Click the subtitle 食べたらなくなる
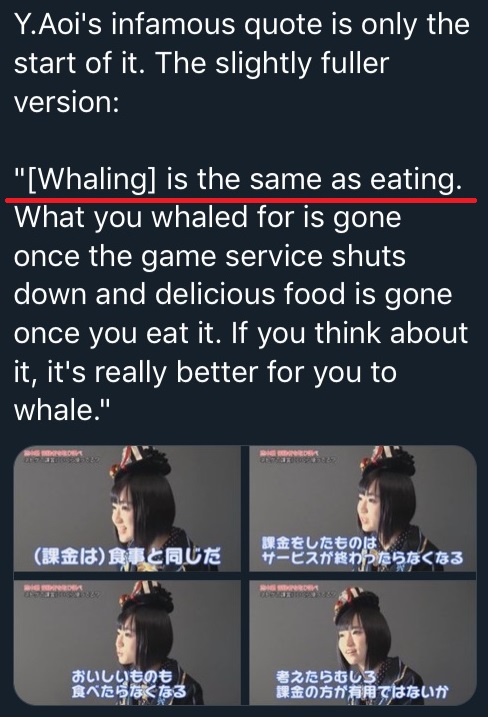The image size is (488, 717). click(x=129, y=690)
